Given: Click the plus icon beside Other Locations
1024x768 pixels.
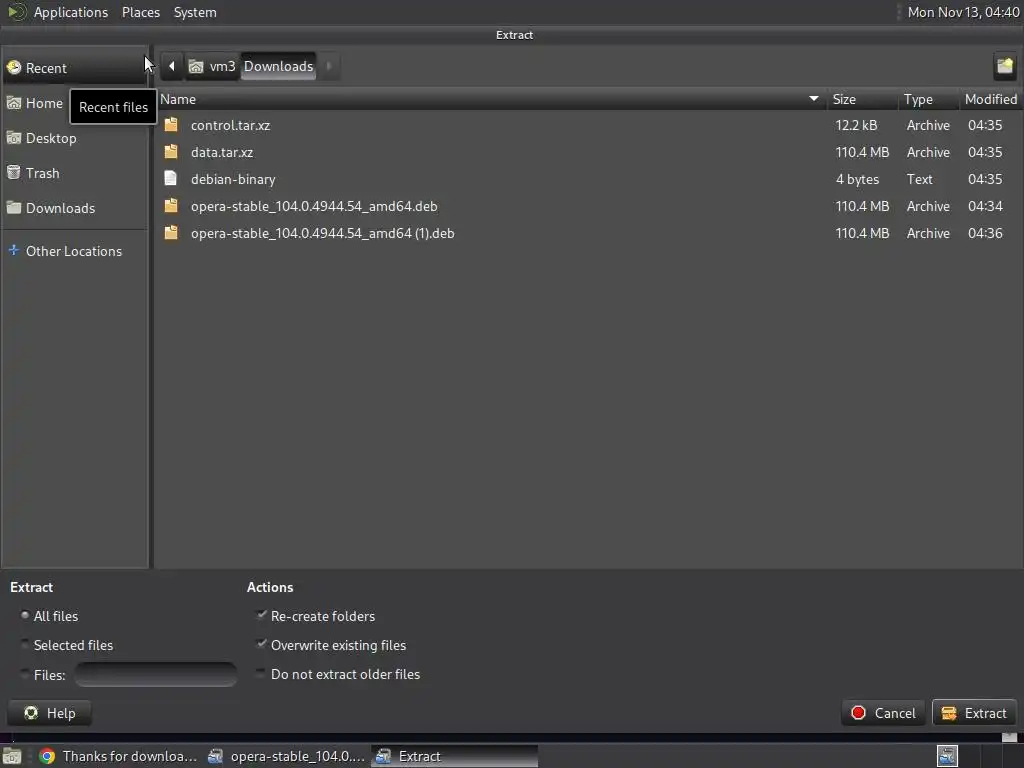Looking at the screenshot, I should tap(14, 250).
